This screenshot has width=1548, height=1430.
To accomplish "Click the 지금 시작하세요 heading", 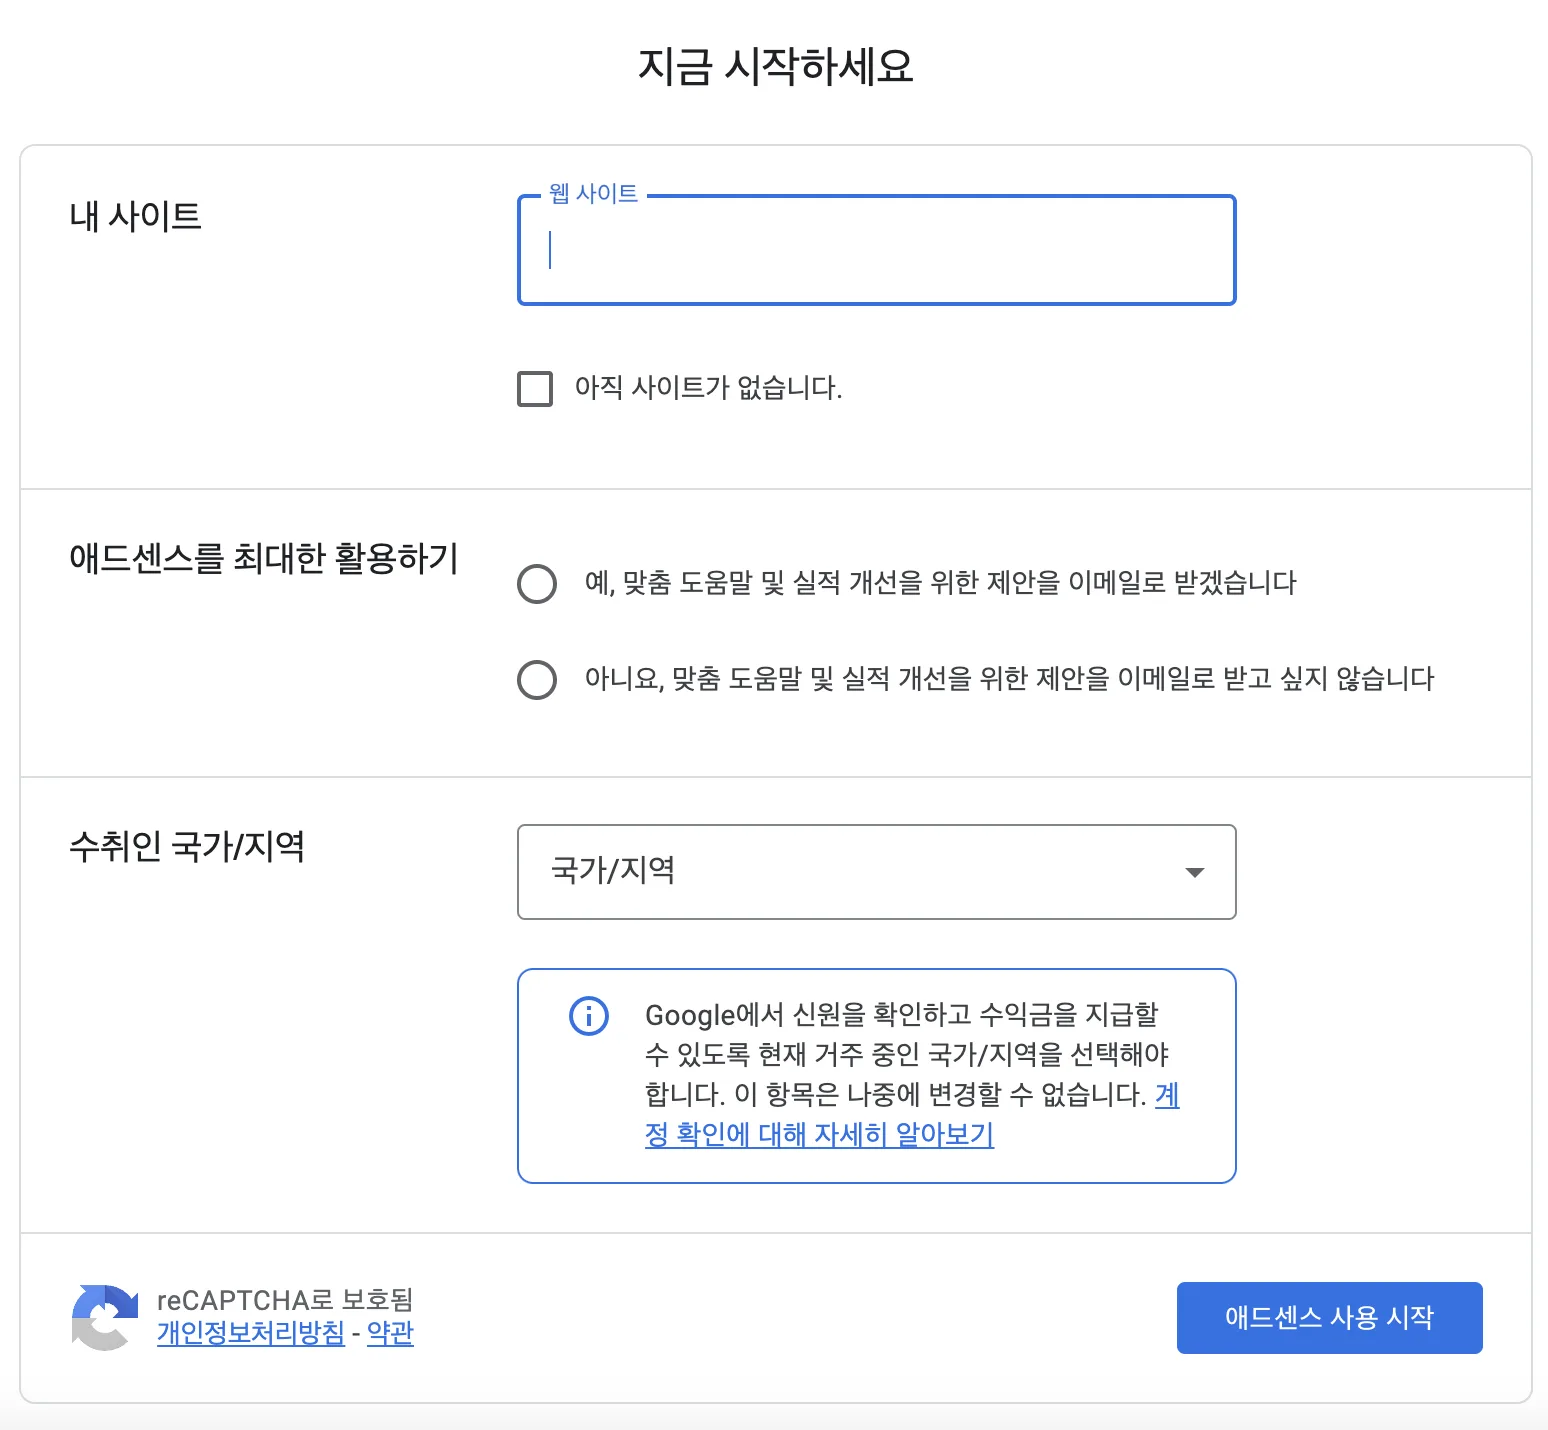I will tap(775, 66).
